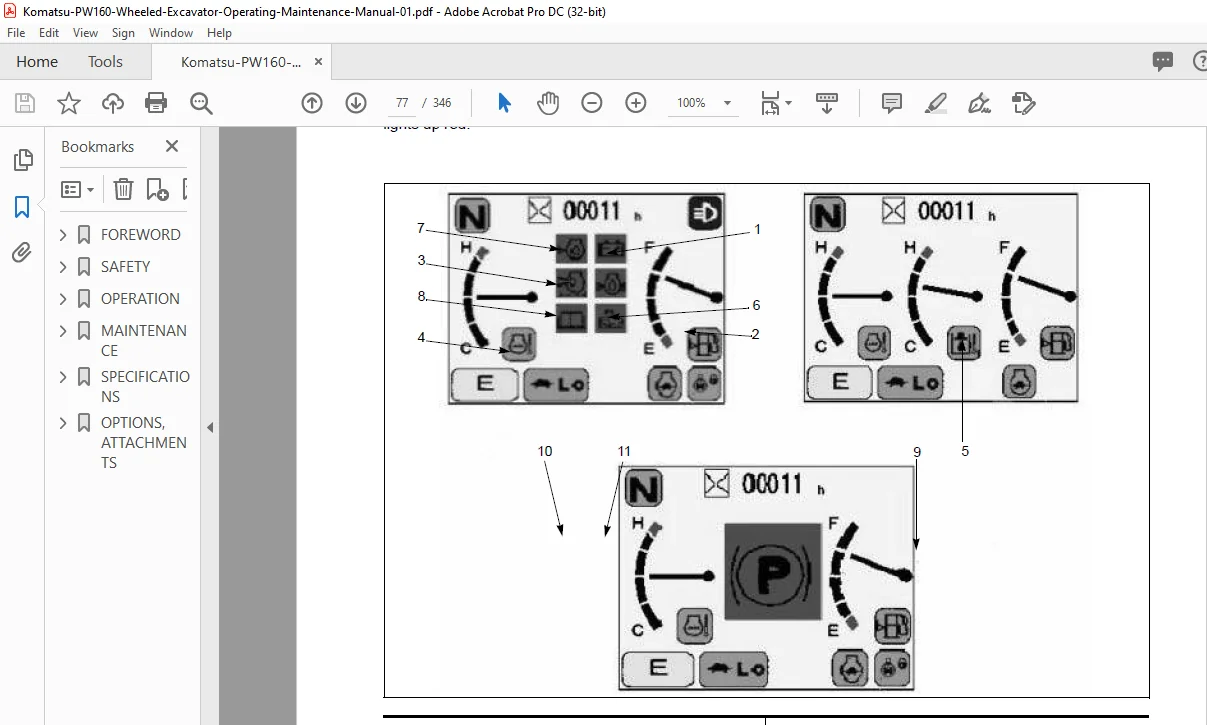Open the fit page options icon
This screenshot has height=725, width=1207.
click(x=776, y=103)
